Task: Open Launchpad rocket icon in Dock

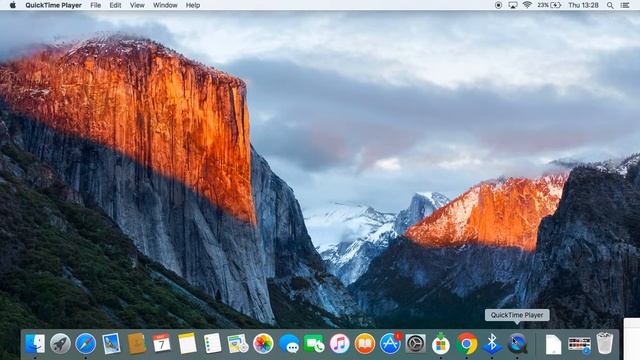Action: click(60, 344)
